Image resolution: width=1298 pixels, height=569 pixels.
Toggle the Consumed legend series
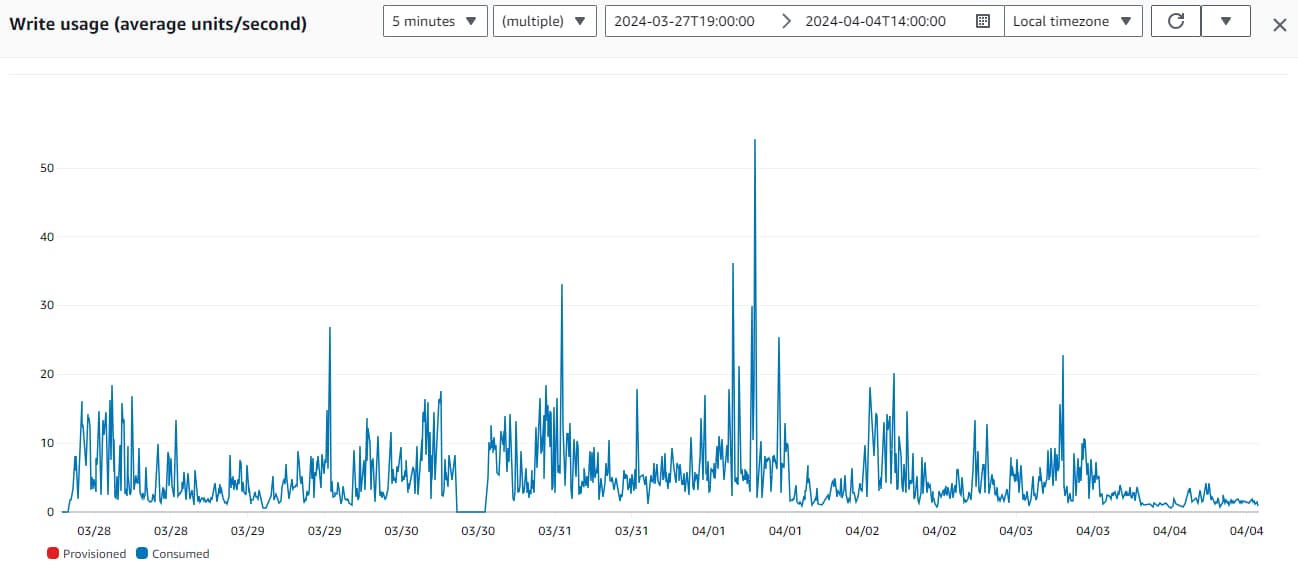click(x=173, y=553)
